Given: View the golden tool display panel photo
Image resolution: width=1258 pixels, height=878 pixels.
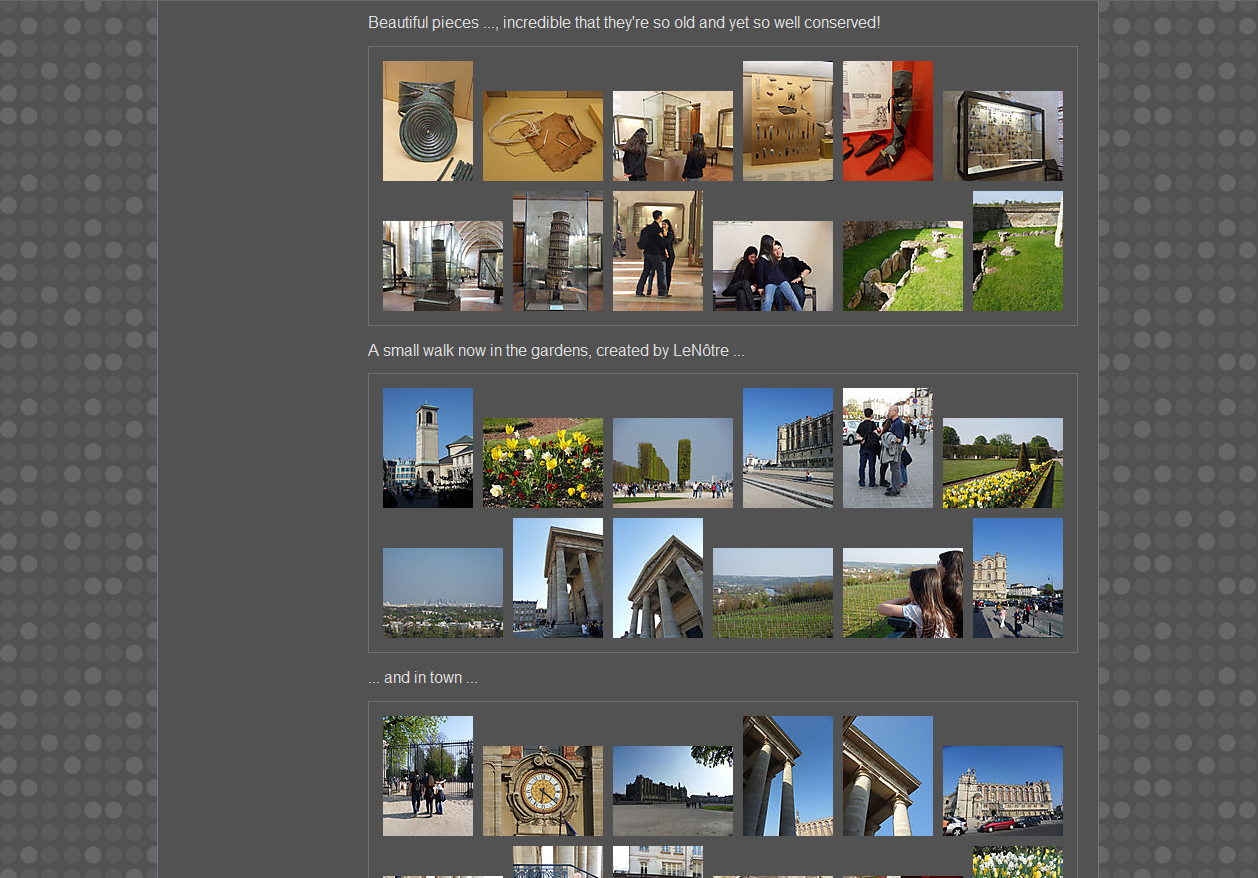Looking at the screenshot, I should click(787, 121).
